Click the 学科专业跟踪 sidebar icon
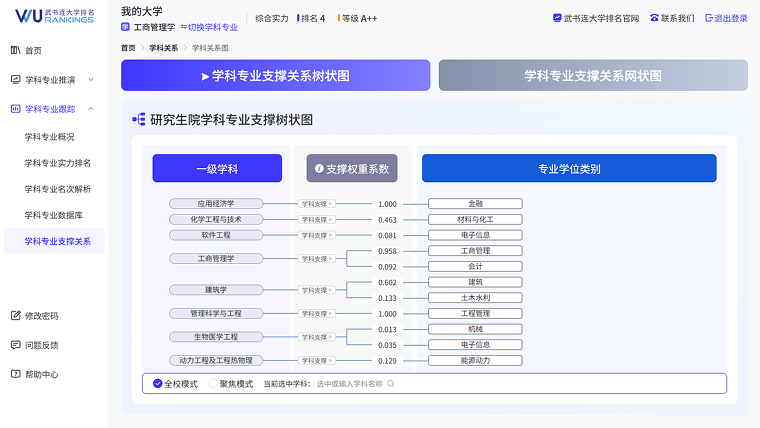760x428 pixels. click(x=16, y=109)
